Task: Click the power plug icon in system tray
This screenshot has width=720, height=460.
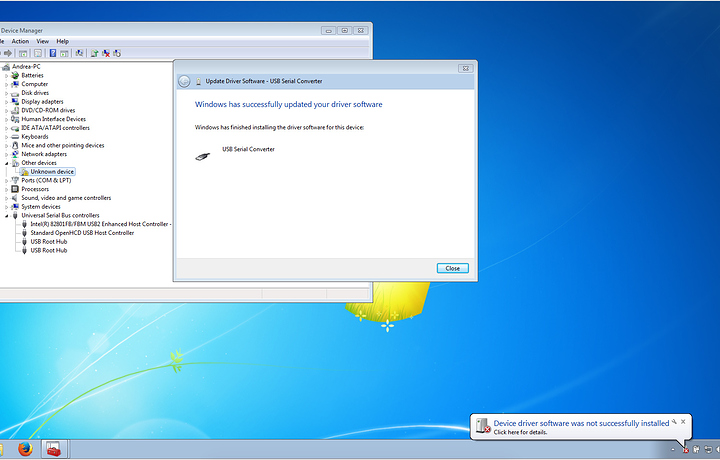Action: pyautogui.click(x=696, y=450)
